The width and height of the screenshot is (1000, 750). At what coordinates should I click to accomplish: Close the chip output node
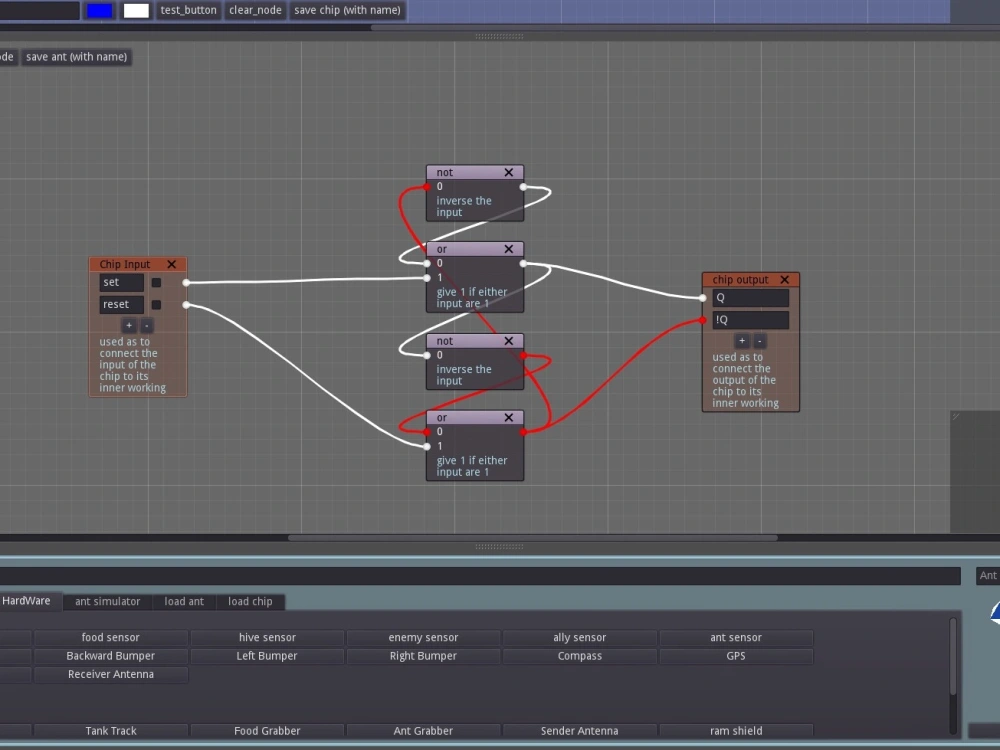click(784, 279)
